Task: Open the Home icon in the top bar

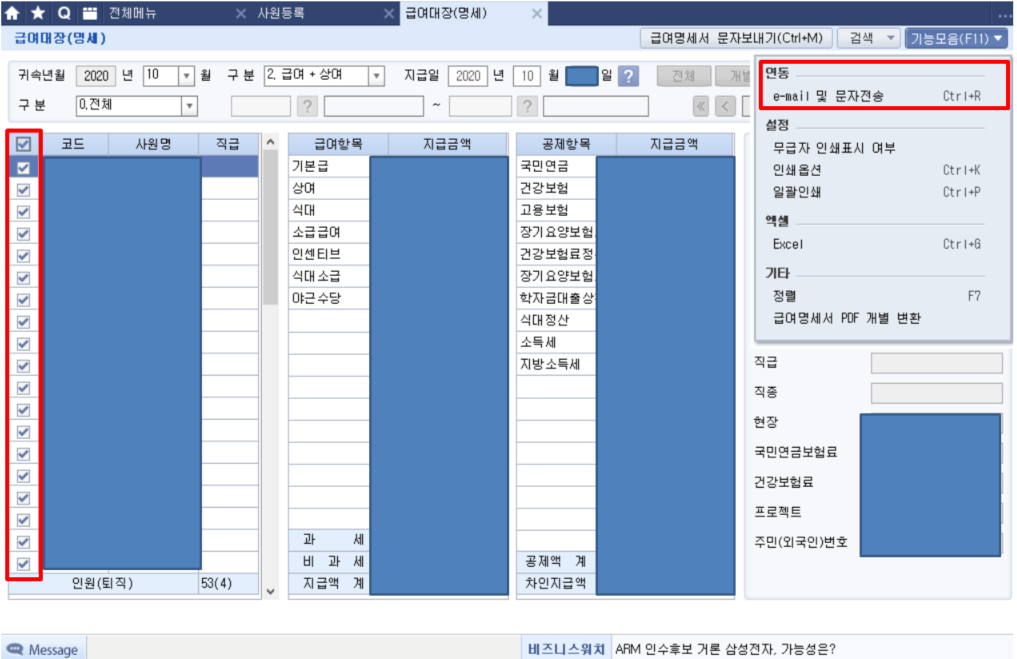Action: coord(12,12)
